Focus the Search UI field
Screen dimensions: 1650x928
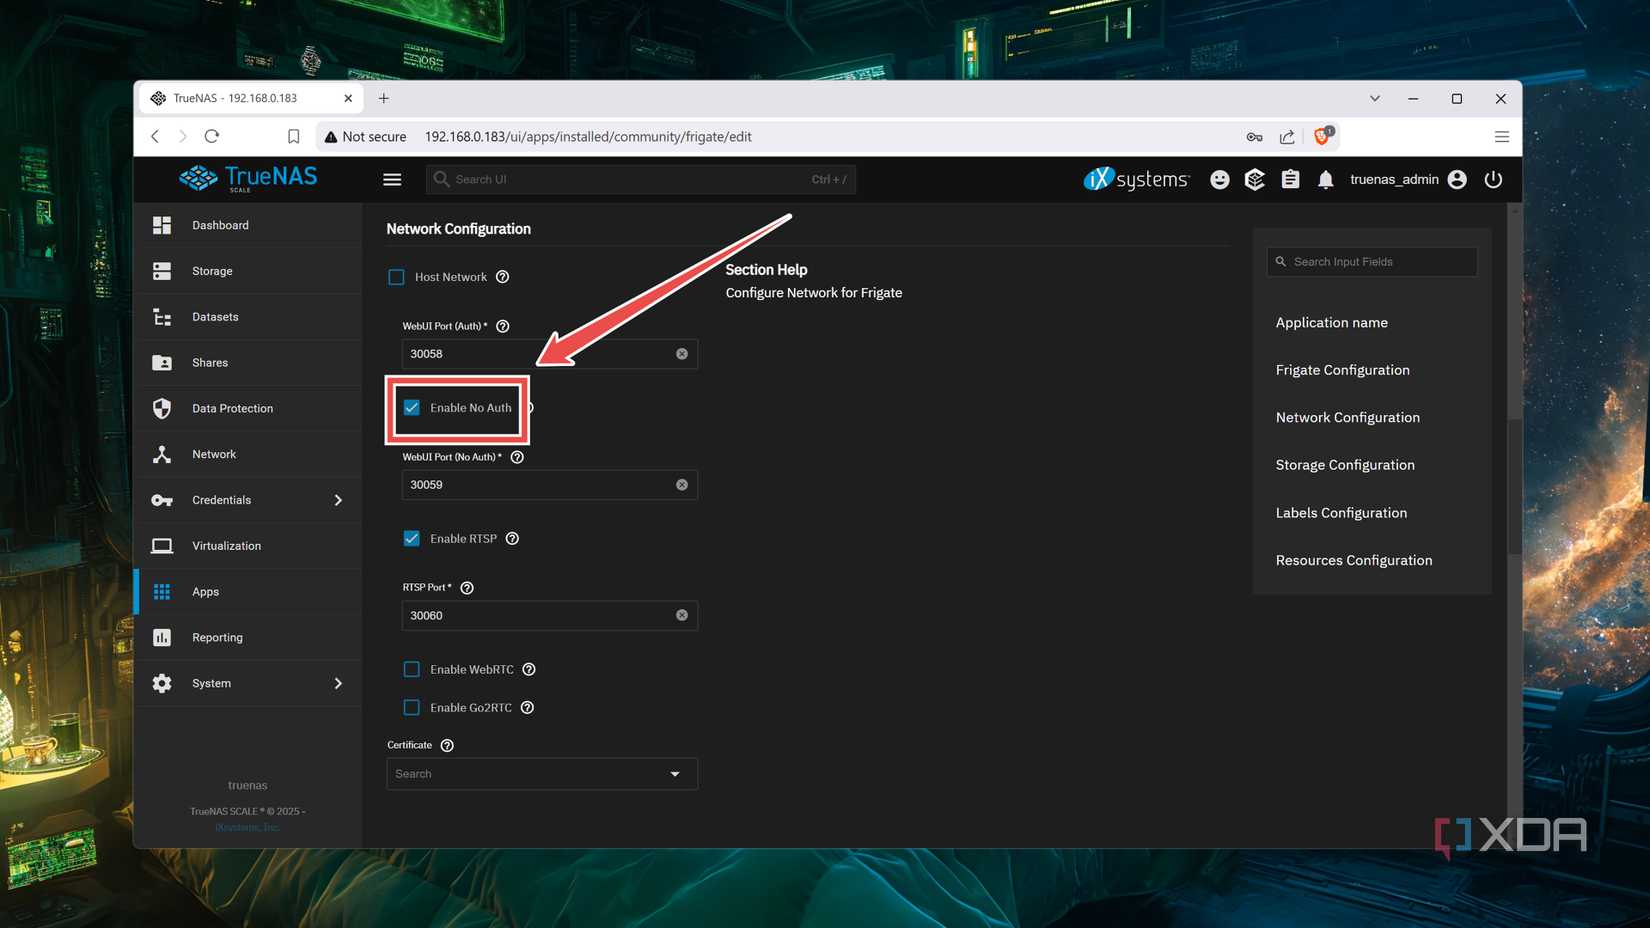tap(640, 179)
